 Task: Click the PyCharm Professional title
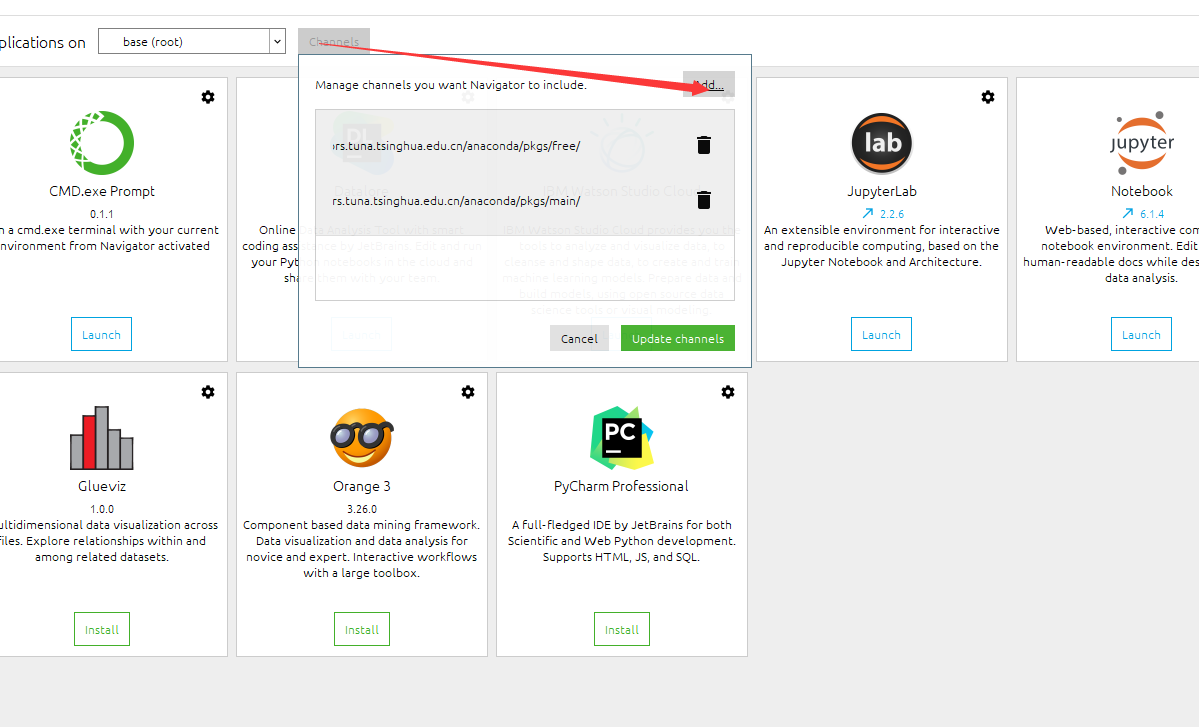(x=621, y=486)
